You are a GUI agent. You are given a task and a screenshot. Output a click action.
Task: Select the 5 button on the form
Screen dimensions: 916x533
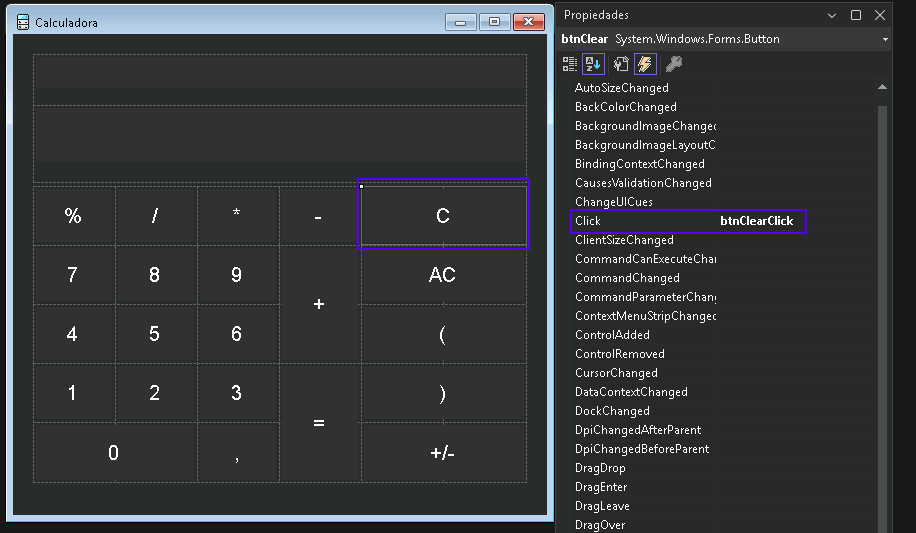pyautogui.click(x=155, y=334)
